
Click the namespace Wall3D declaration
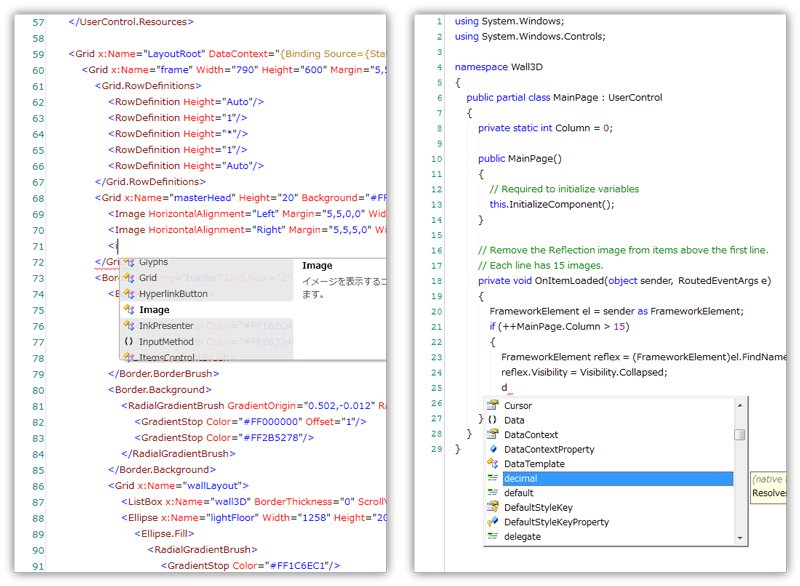pyautogui.click(x=498, y=67)
